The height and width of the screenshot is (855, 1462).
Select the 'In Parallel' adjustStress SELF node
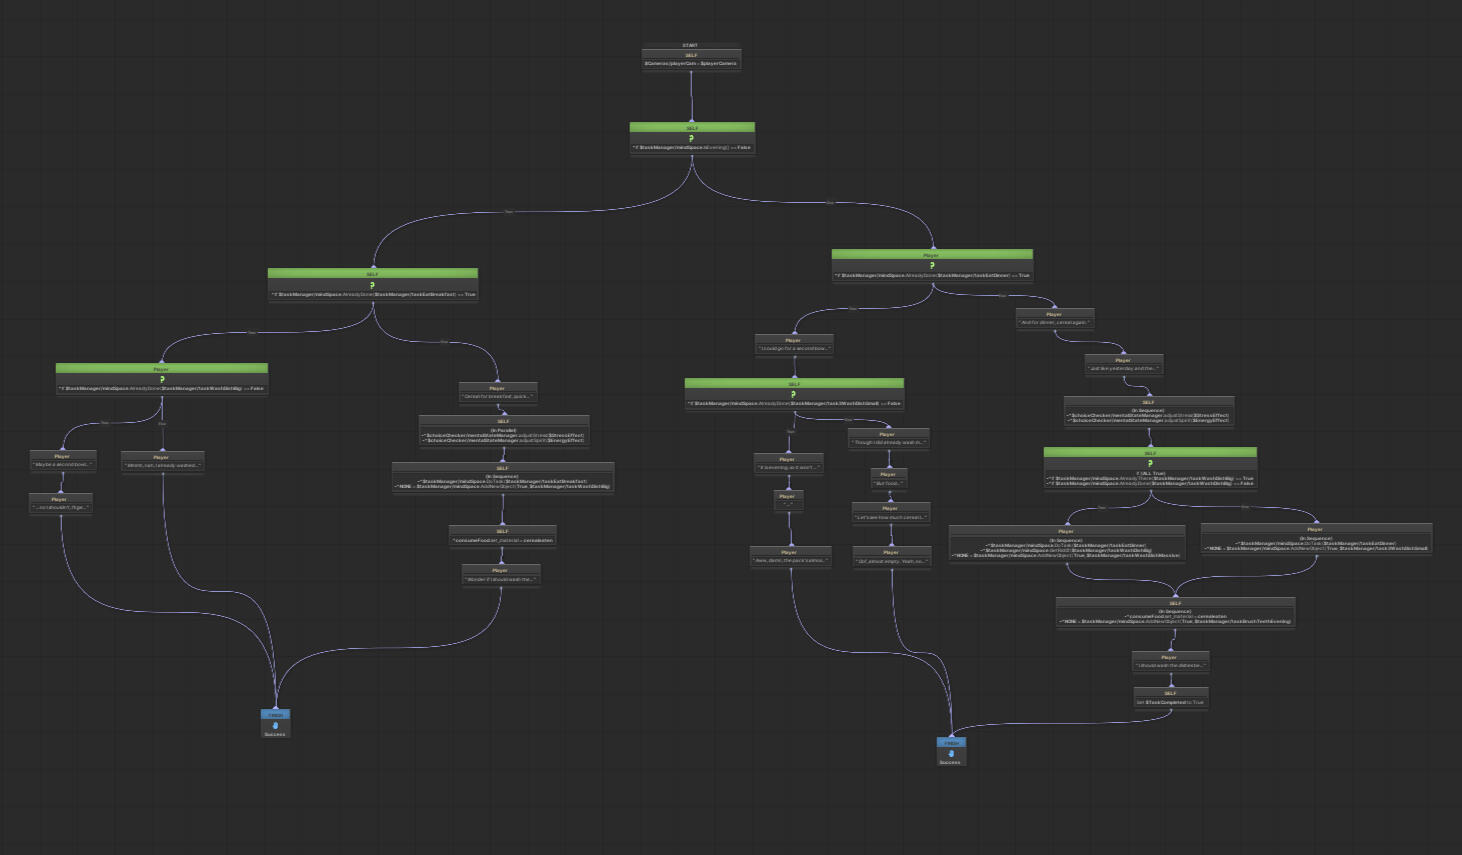pyautogui.click(x=503, y=430)
